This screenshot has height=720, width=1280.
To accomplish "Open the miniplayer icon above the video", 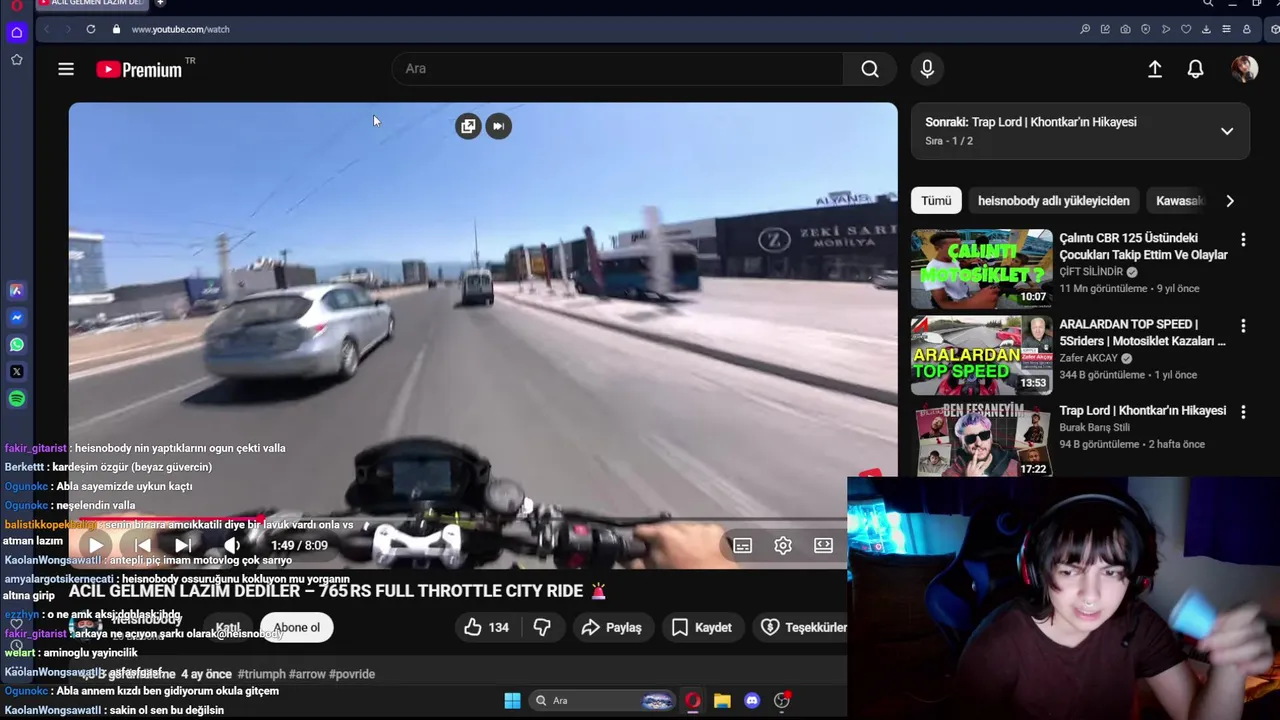I will pyautogui.click(x=468, y=126).
